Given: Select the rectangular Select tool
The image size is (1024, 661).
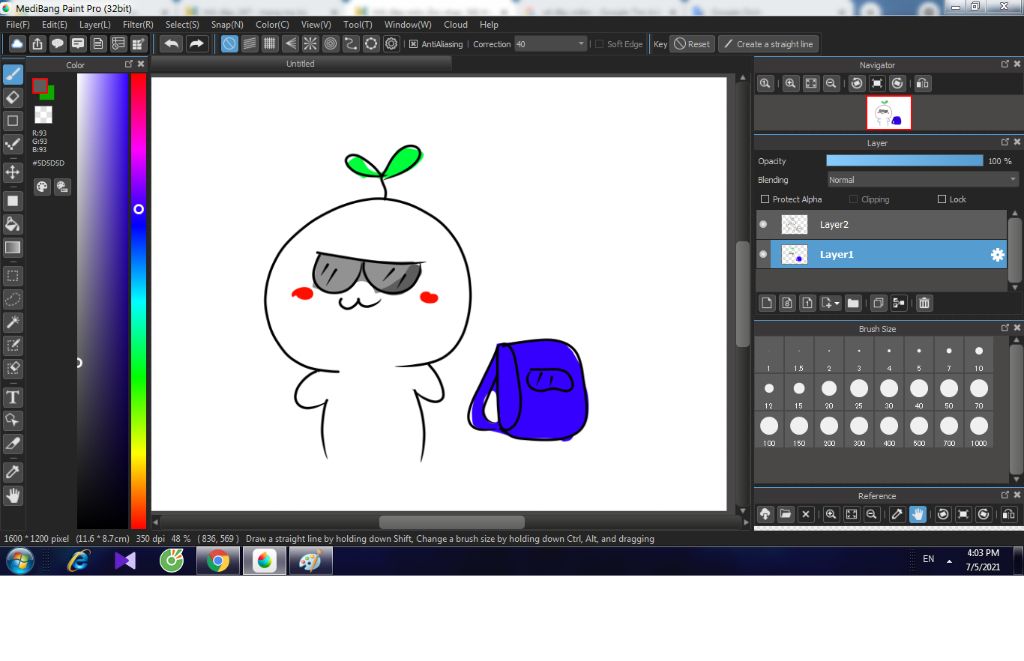Looking at the screenshot, I should coord(12,276).
